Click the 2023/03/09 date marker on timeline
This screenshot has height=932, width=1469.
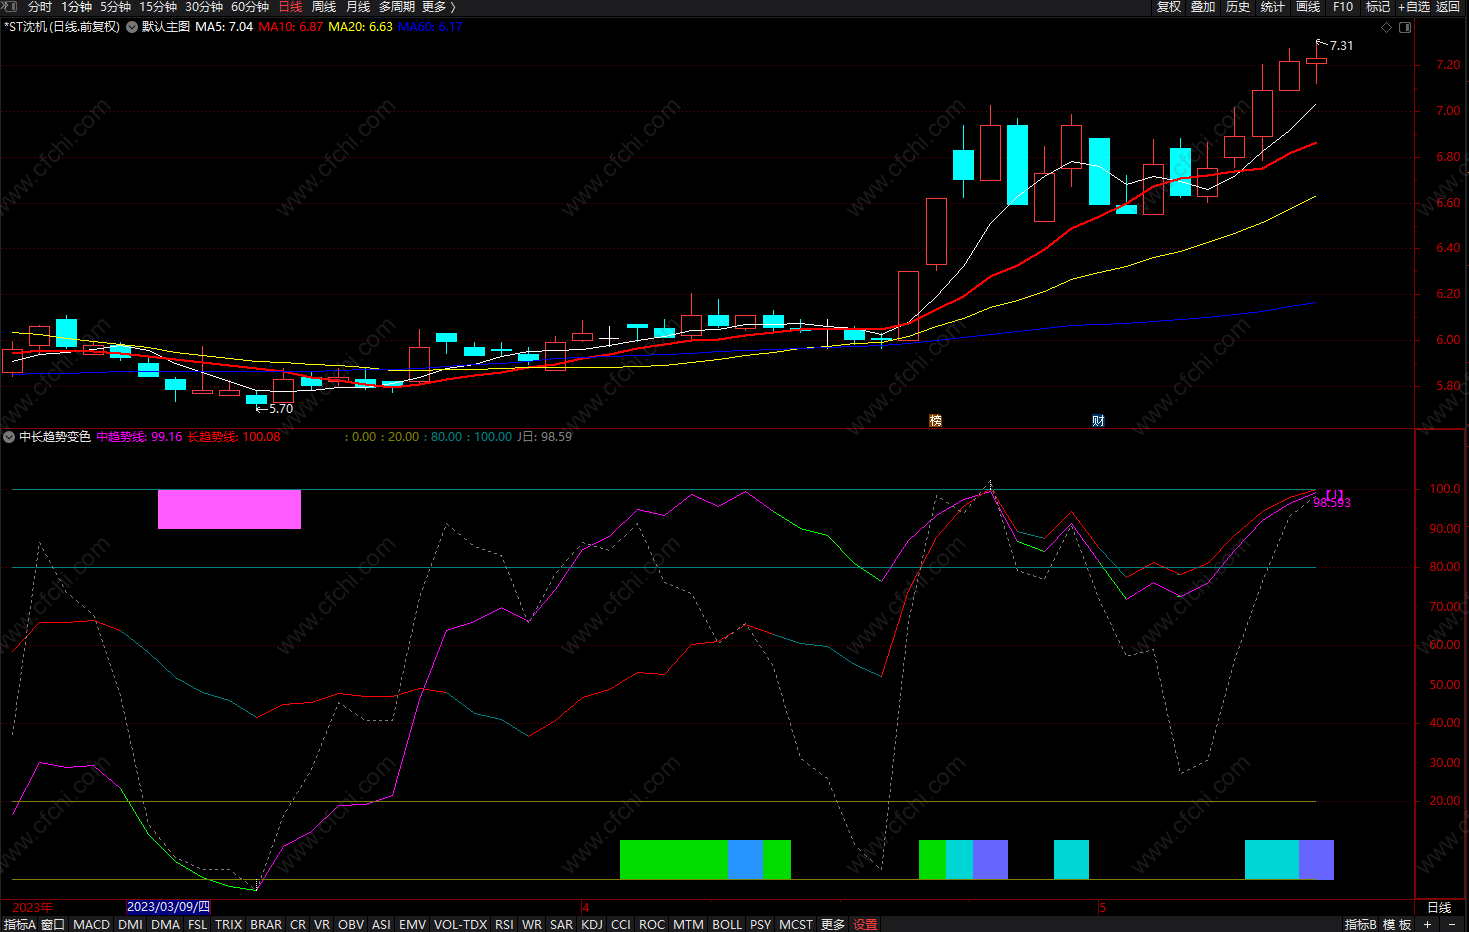pyautogui.click(x=168, y=907)
